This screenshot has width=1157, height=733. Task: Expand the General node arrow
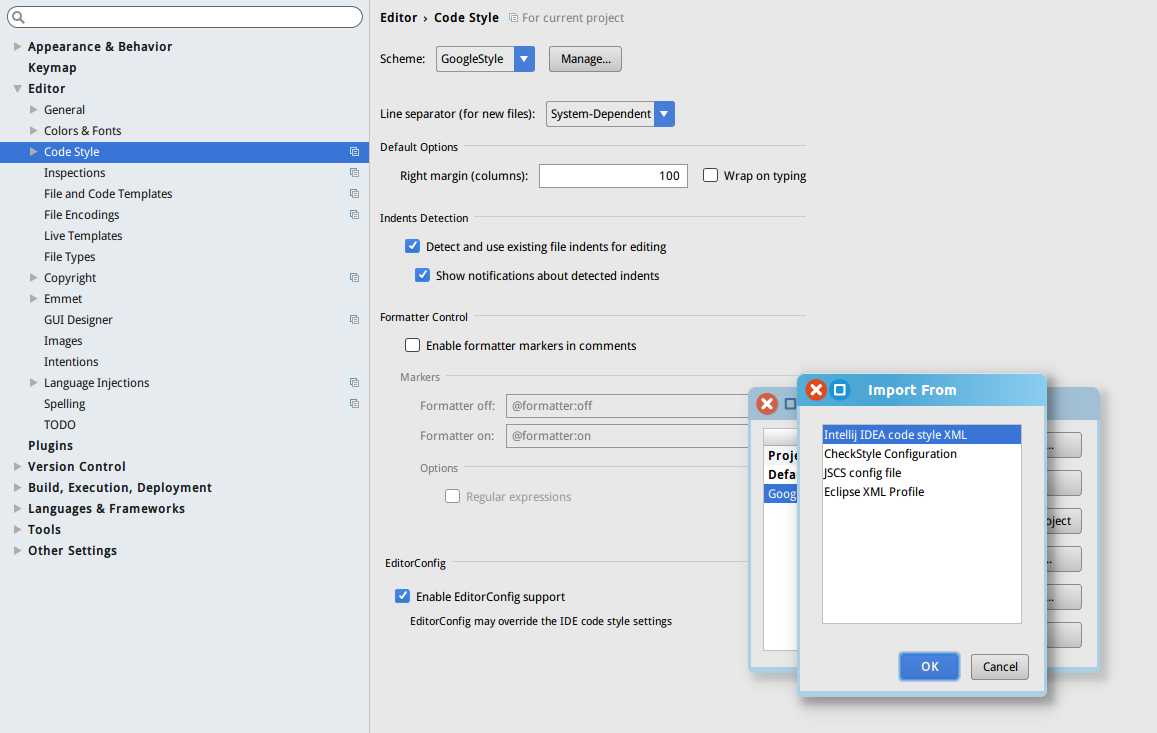click(33, 109)
